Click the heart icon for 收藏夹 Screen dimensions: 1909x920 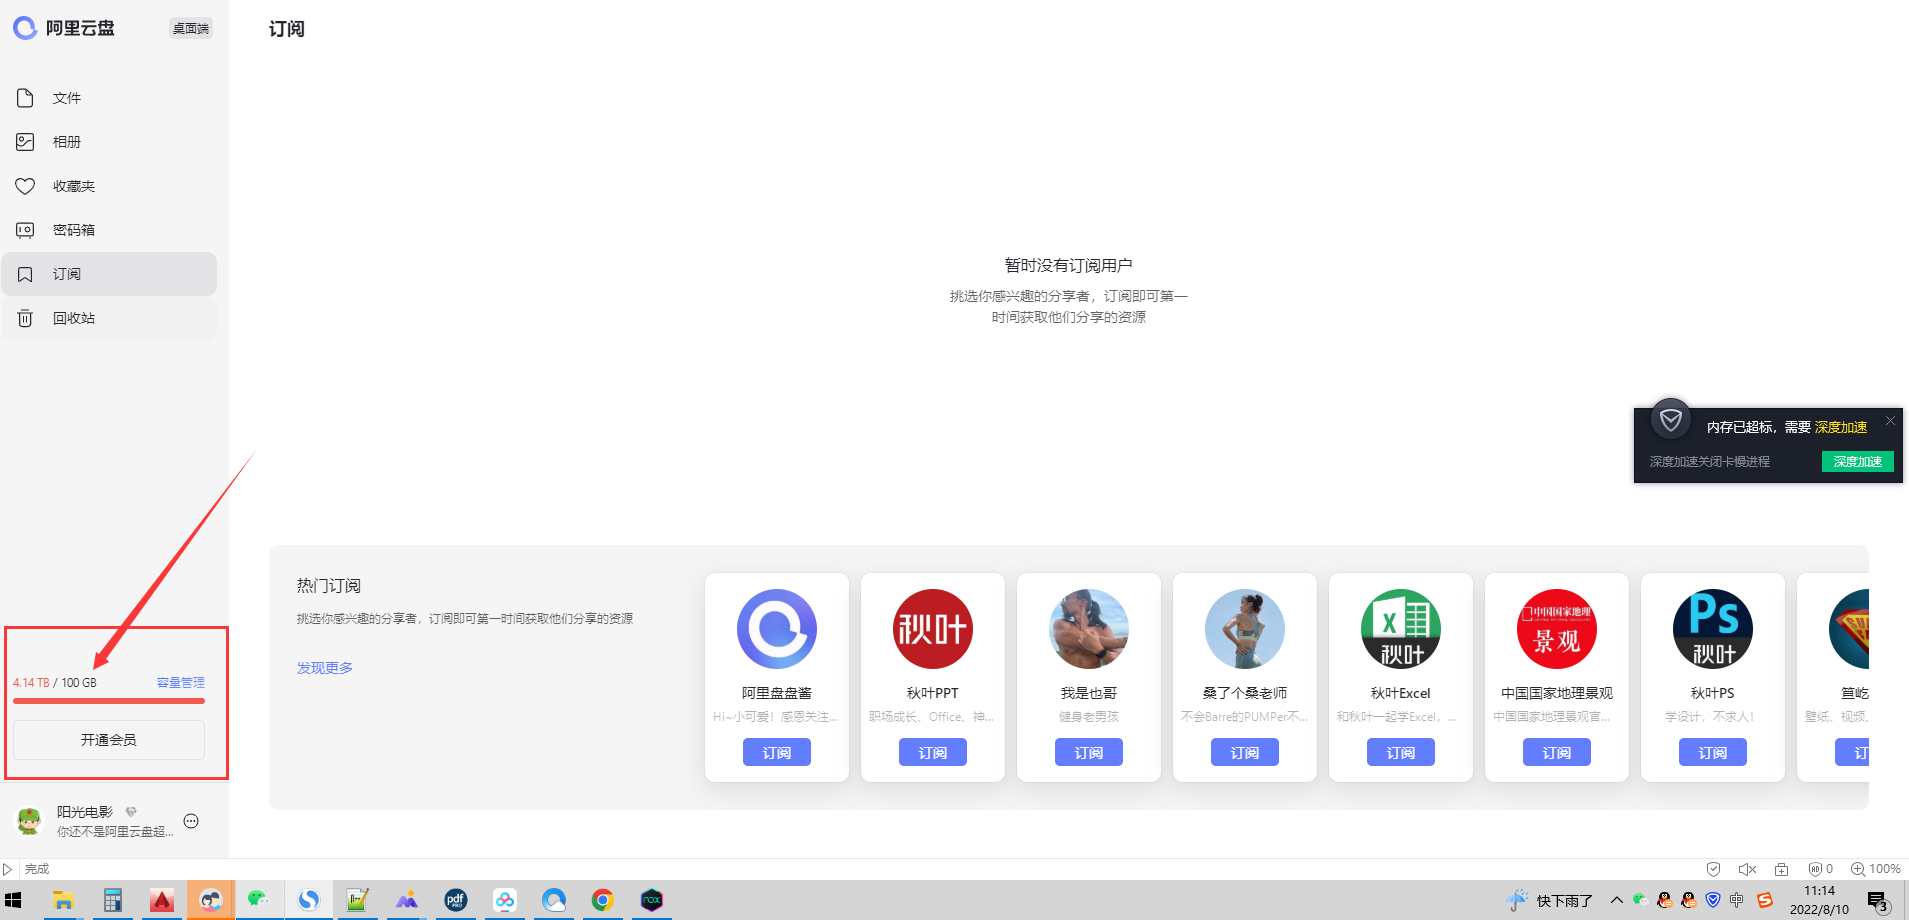click(x=26, y=186)
